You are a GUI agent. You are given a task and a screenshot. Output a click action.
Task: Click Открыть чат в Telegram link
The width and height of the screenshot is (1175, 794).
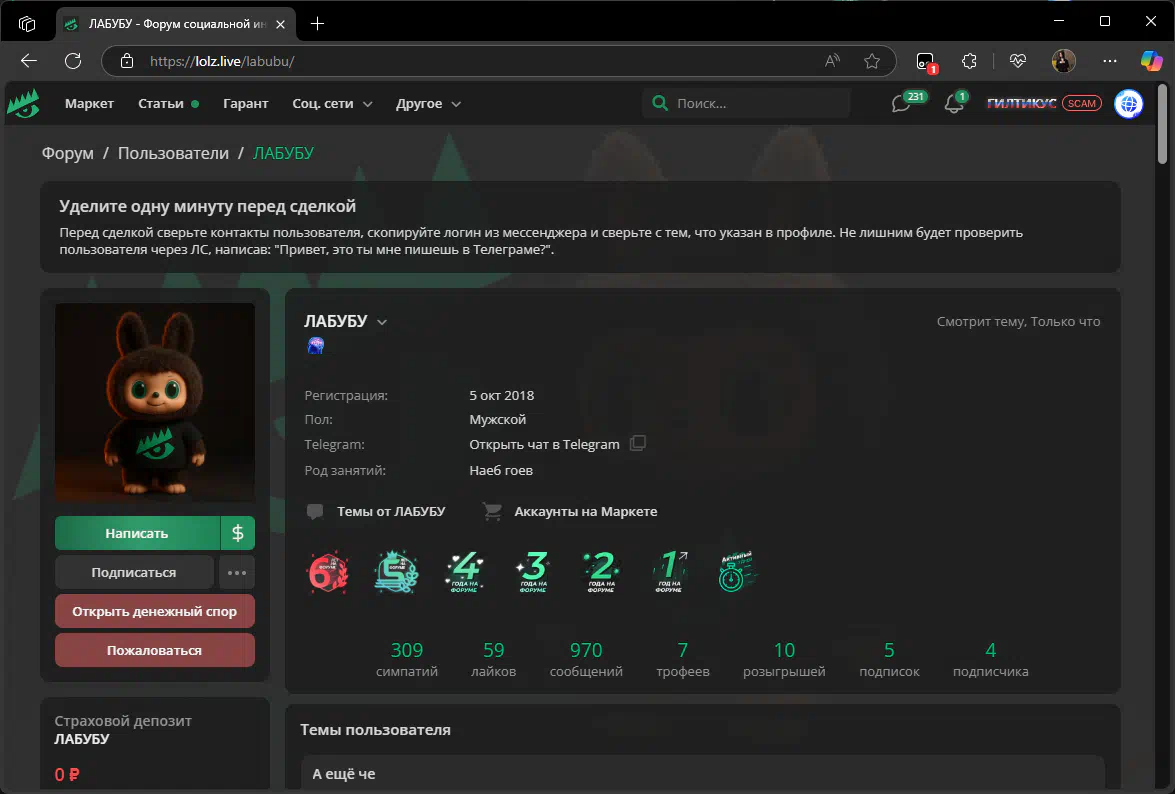pos(544,444)
